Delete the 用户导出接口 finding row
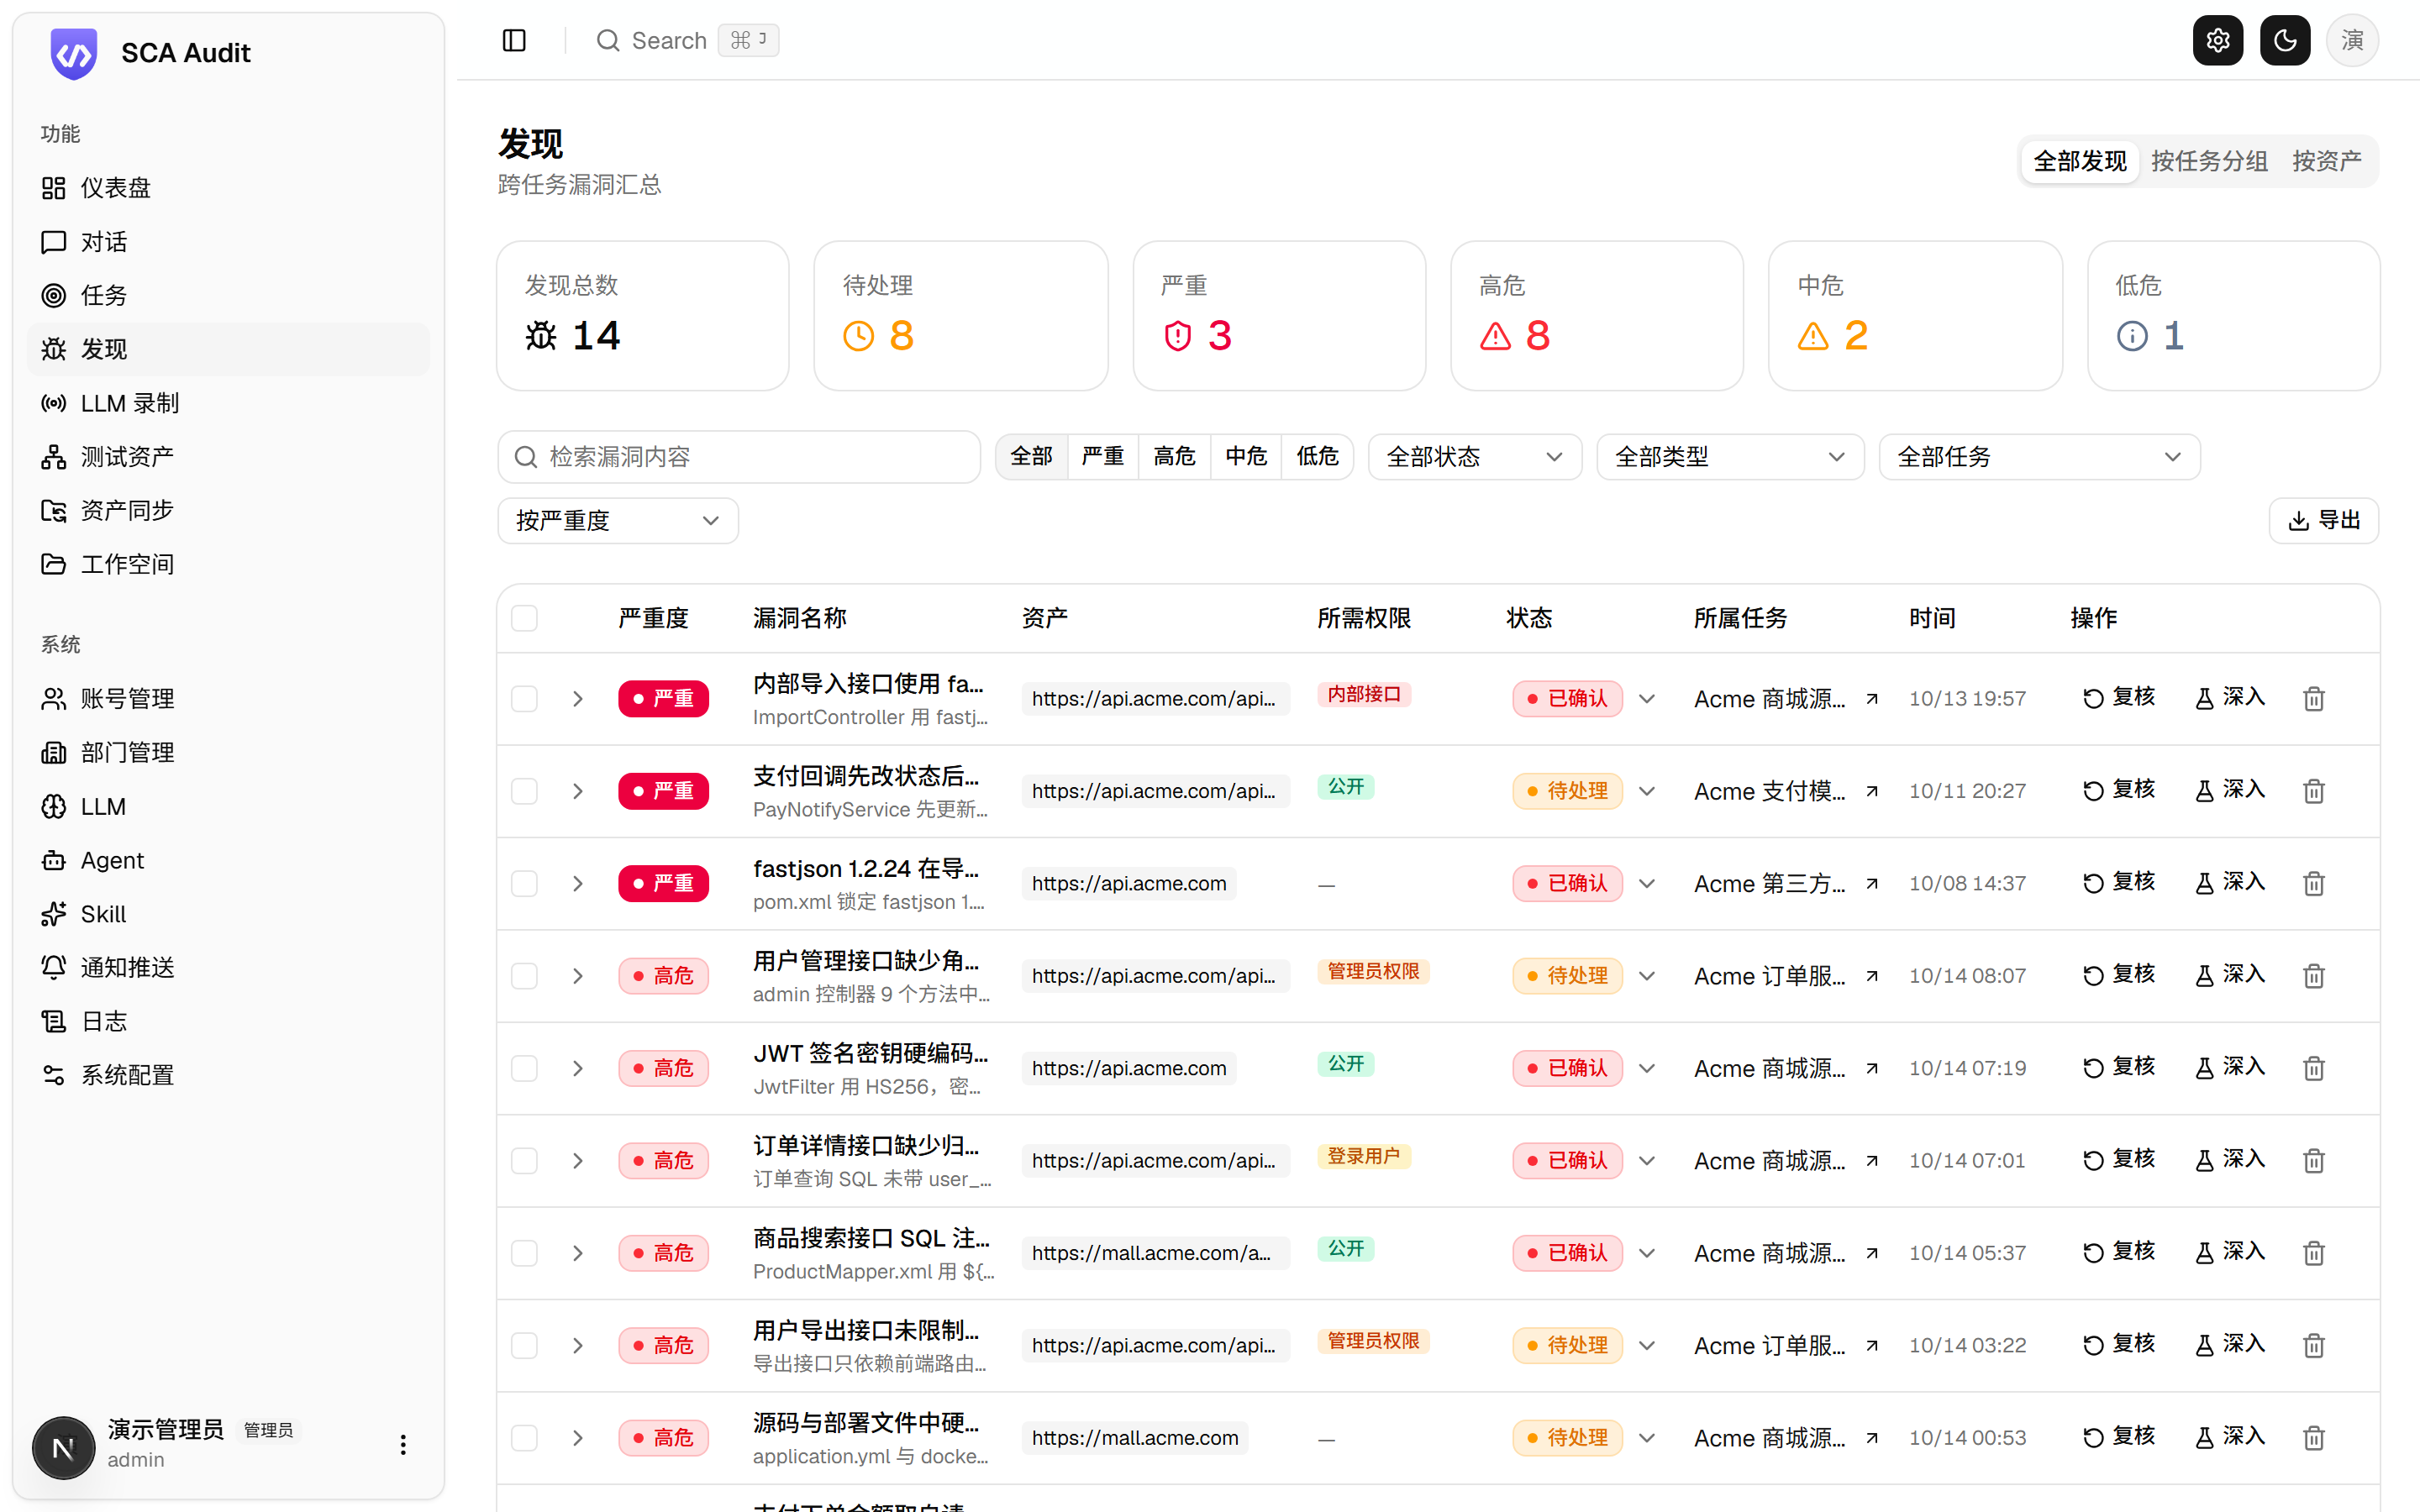 [x=2314, y=1345]
